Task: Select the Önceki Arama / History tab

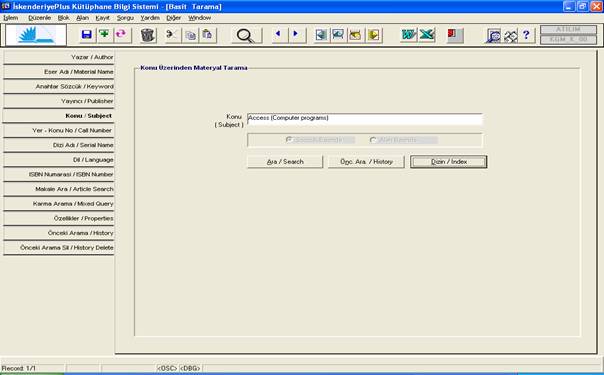Action: pos(59,233)
